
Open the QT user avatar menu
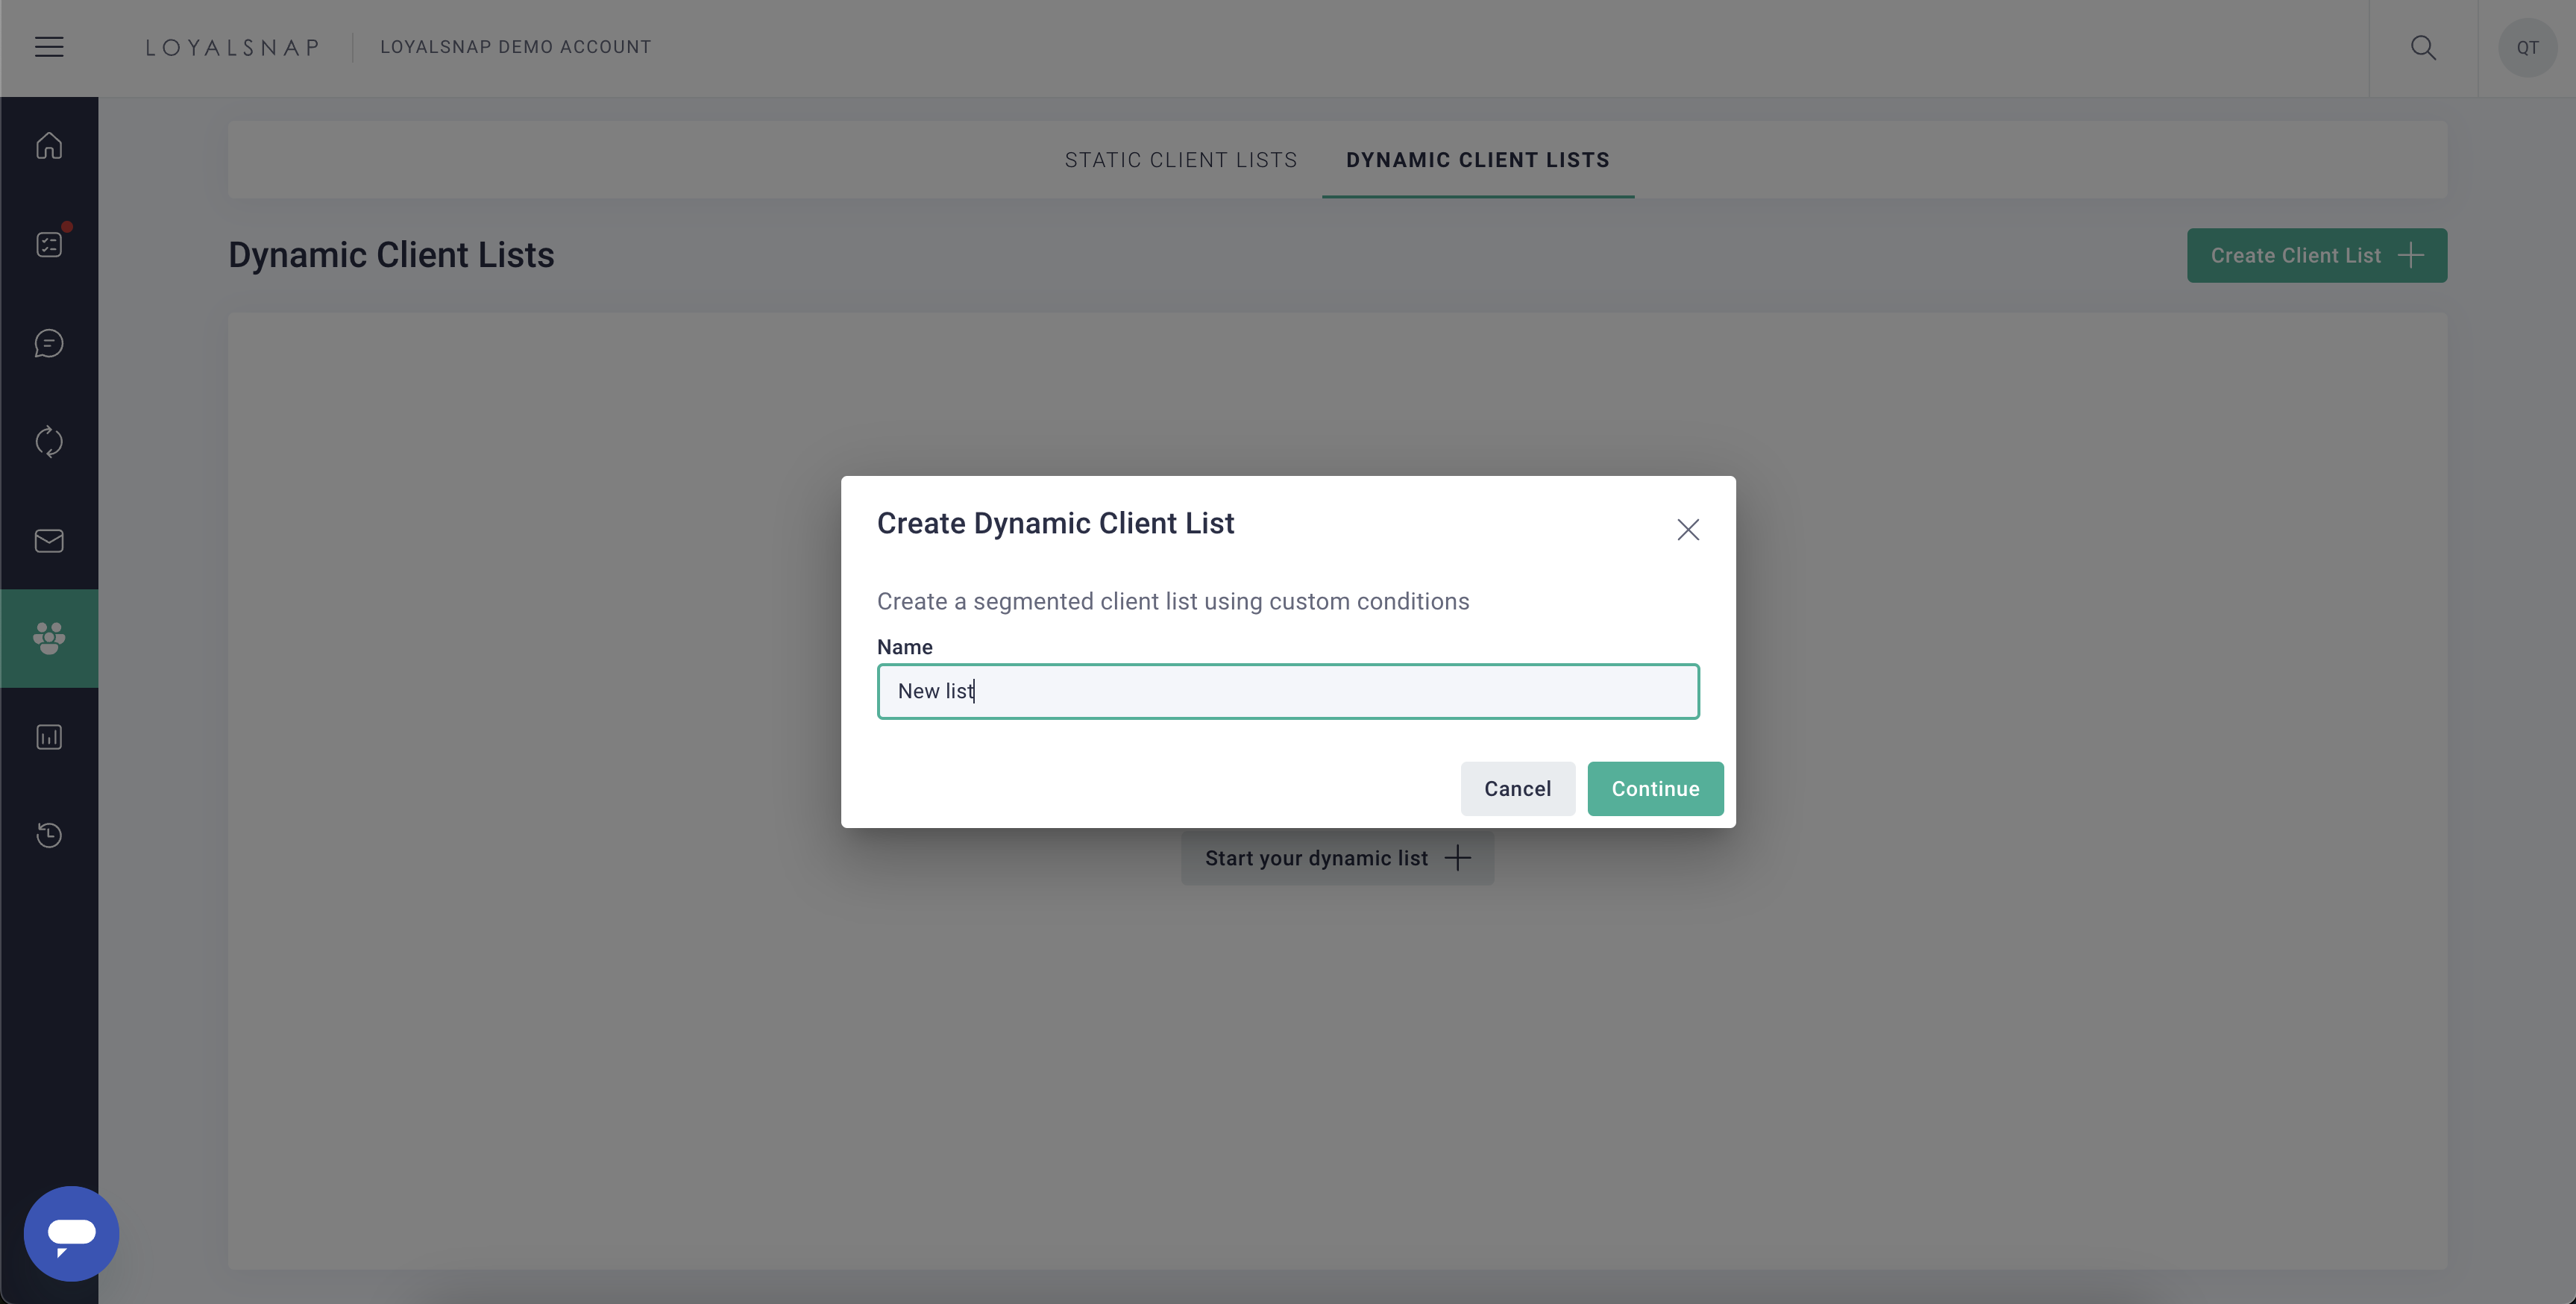(2528, 47)
